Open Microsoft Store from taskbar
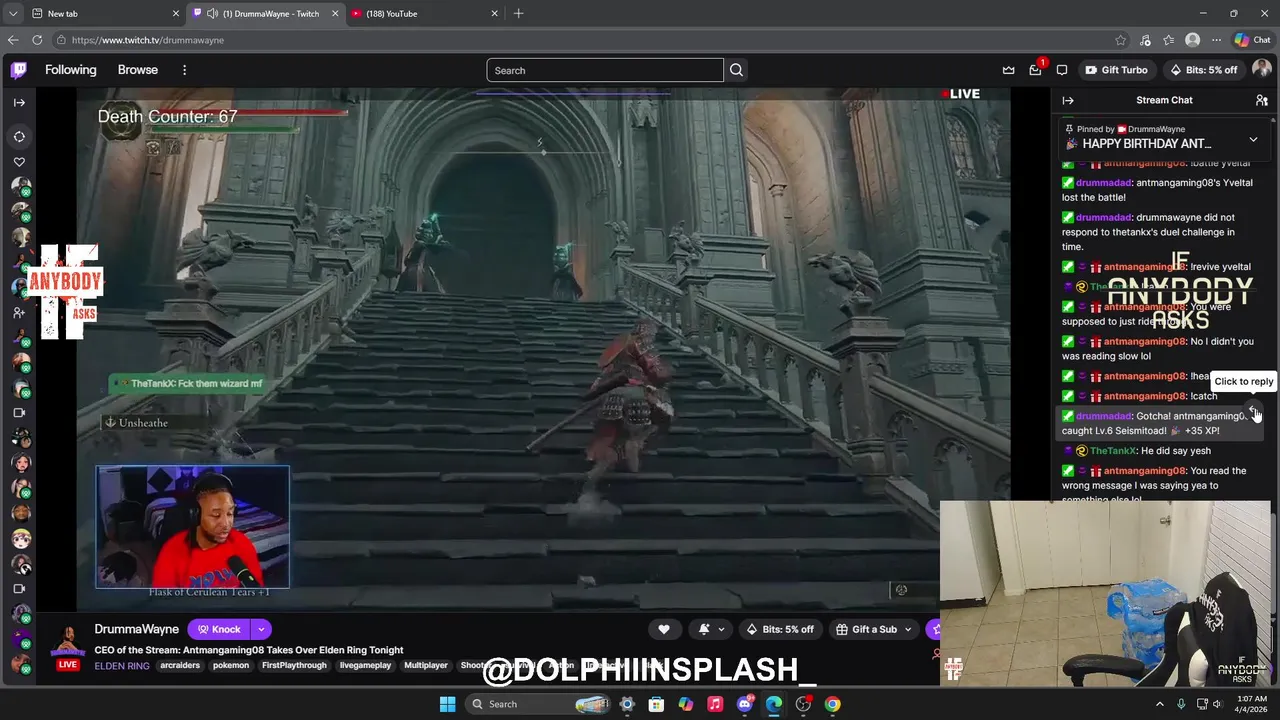1280x720 pixels. click(656, 704)
